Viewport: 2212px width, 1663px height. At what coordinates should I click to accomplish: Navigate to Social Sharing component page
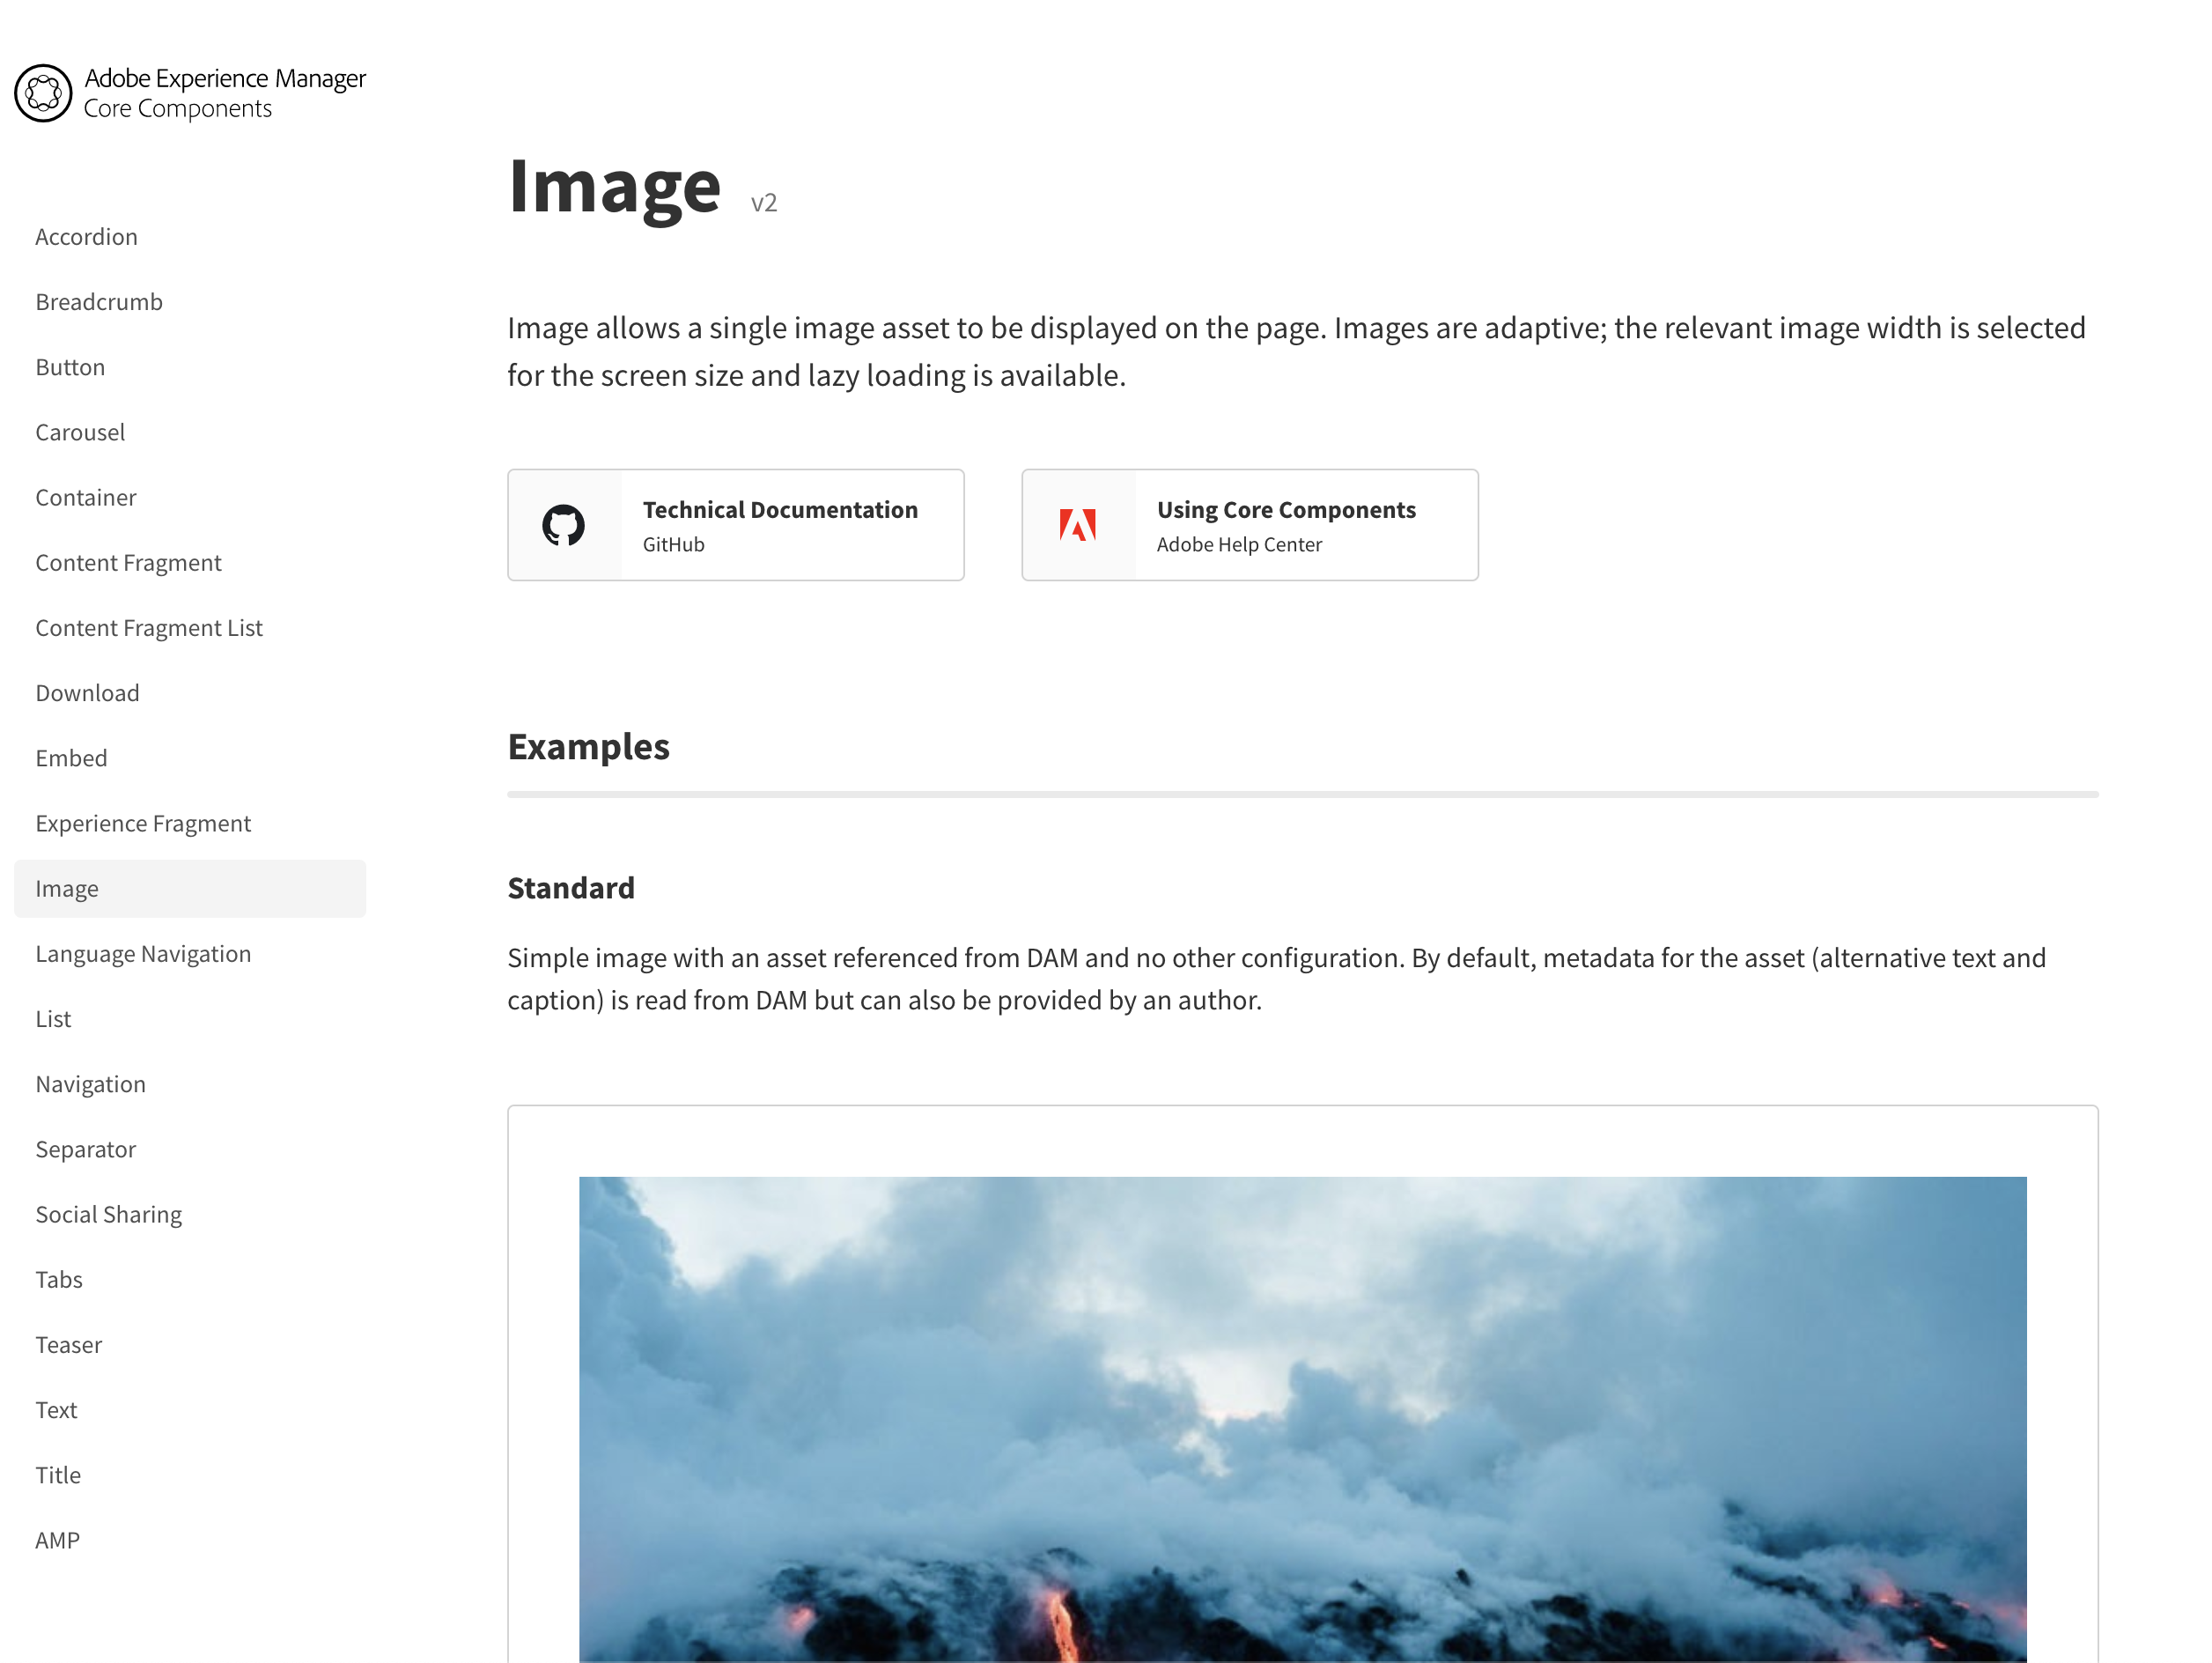(x=110, y=1214)
